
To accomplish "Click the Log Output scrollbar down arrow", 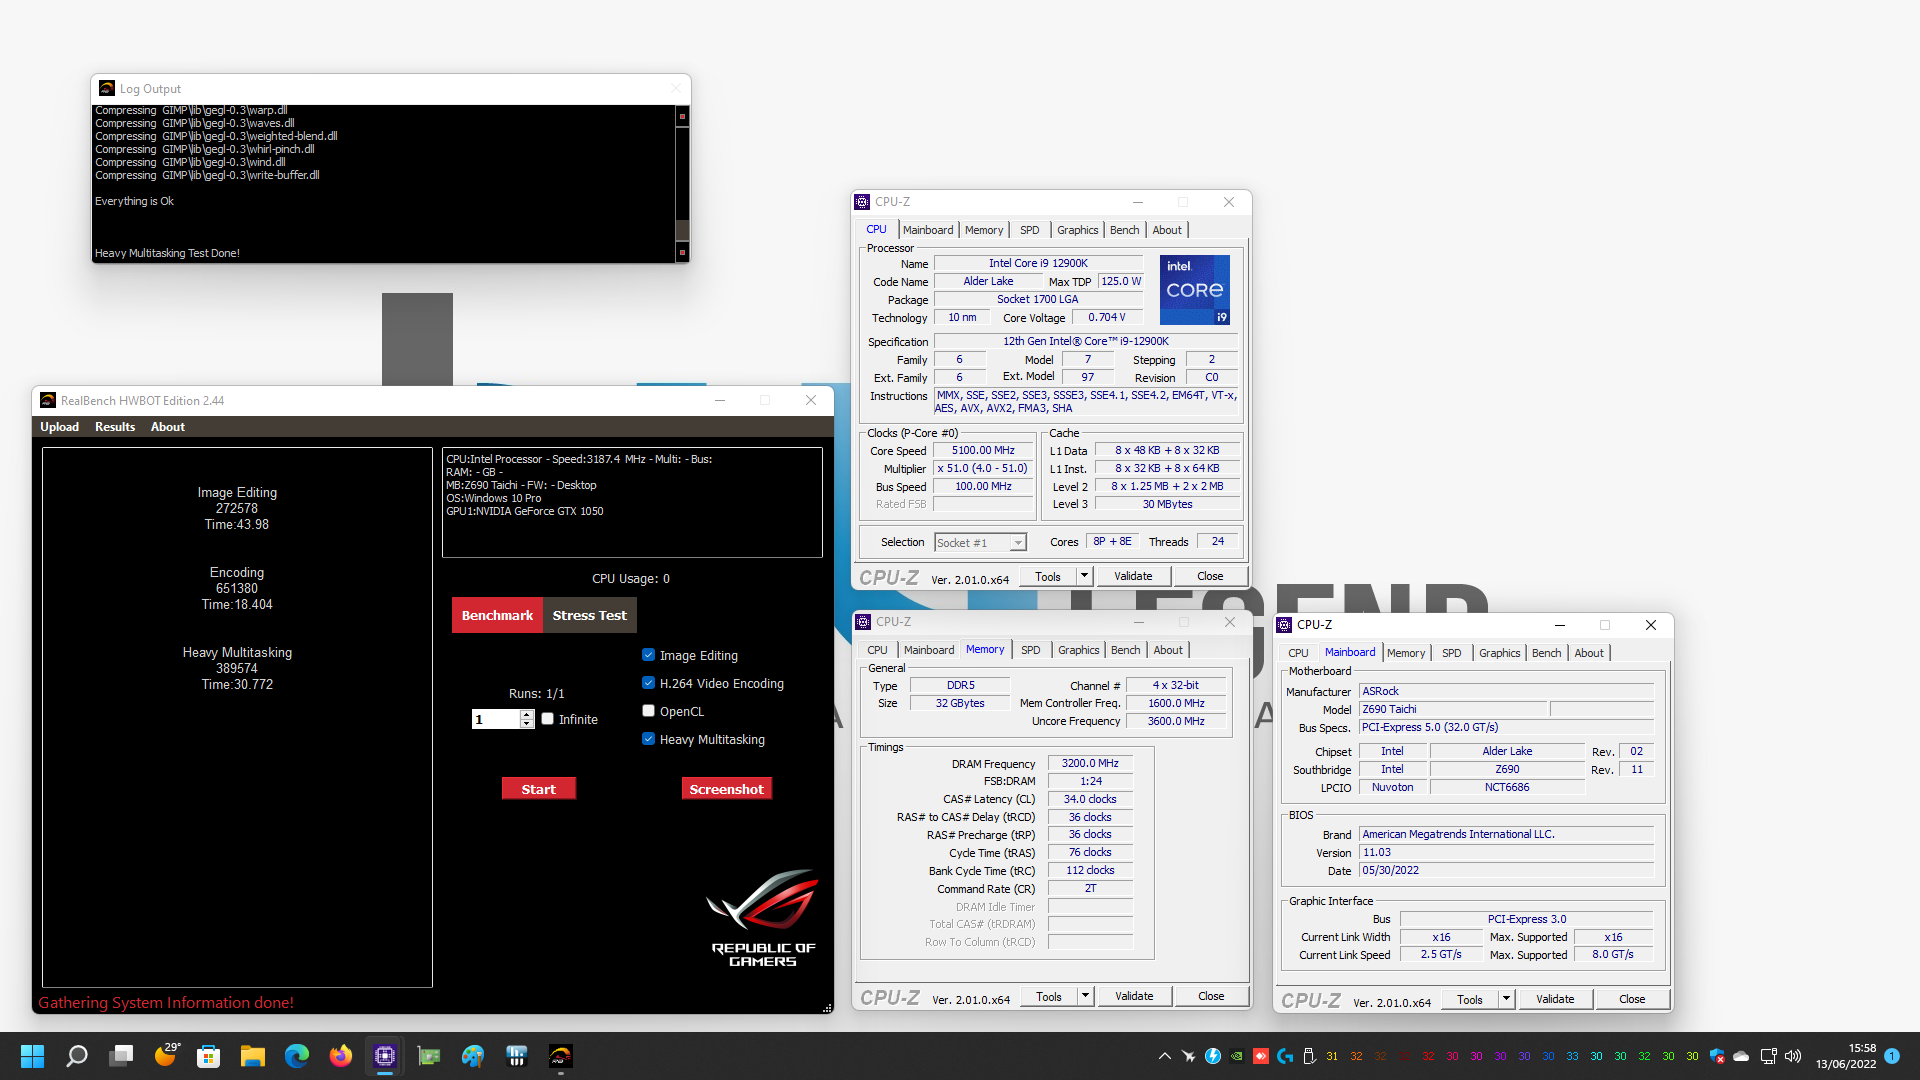I will tap(683, 253).
